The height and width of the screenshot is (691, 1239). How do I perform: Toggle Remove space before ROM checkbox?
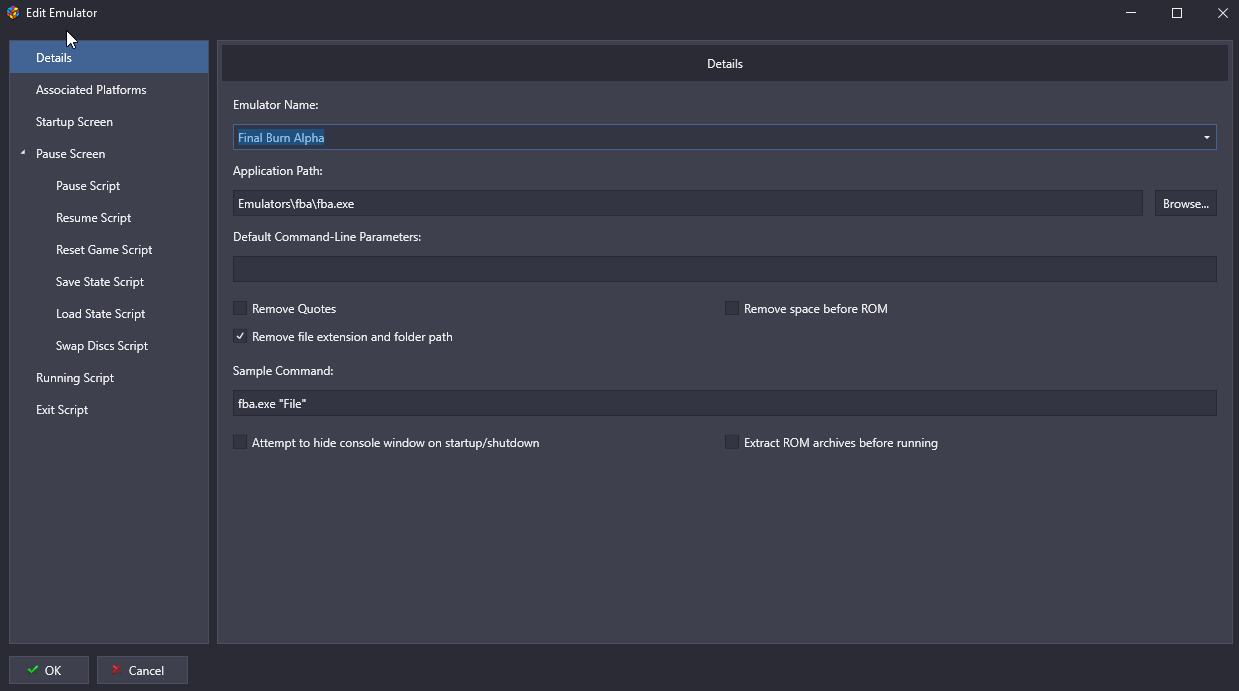coord(732,309)
